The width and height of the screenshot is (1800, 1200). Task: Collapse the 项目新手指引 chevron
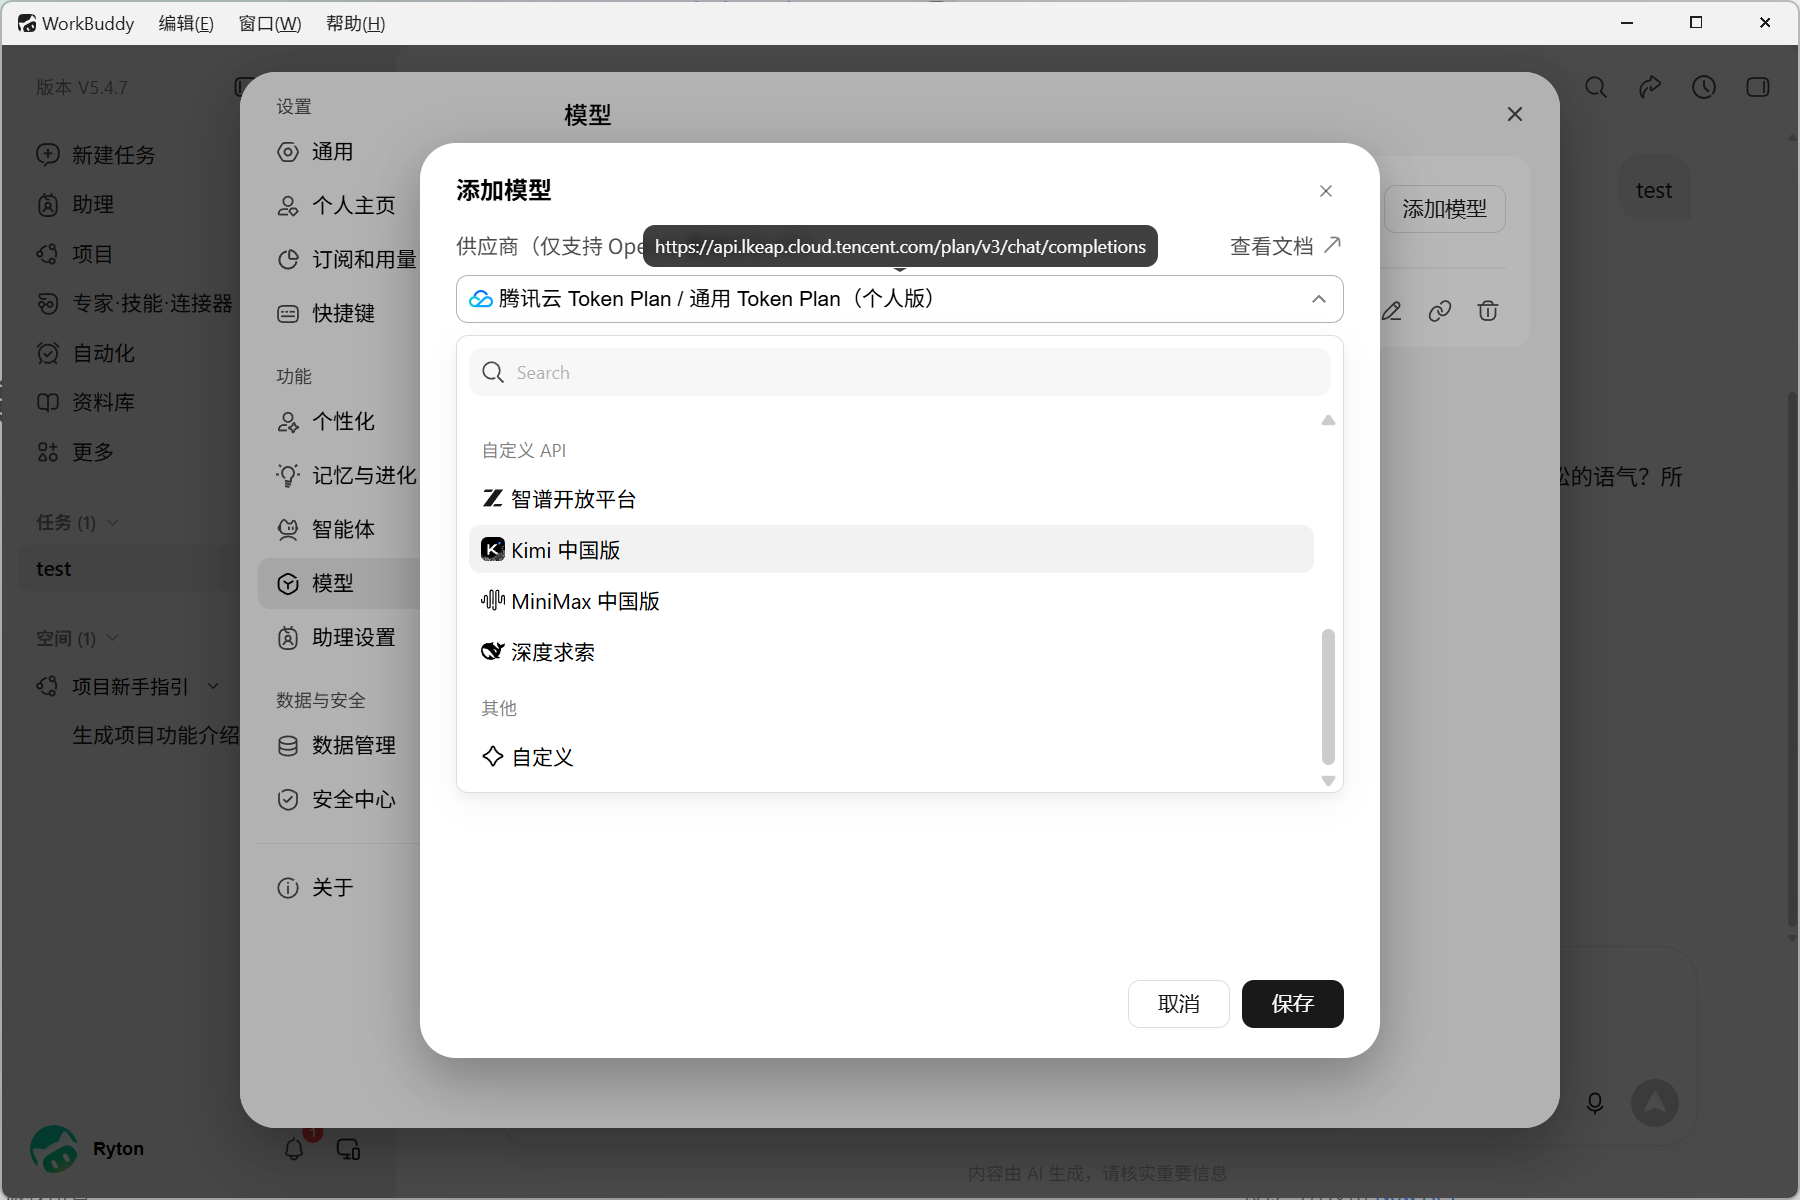point(213,686)
